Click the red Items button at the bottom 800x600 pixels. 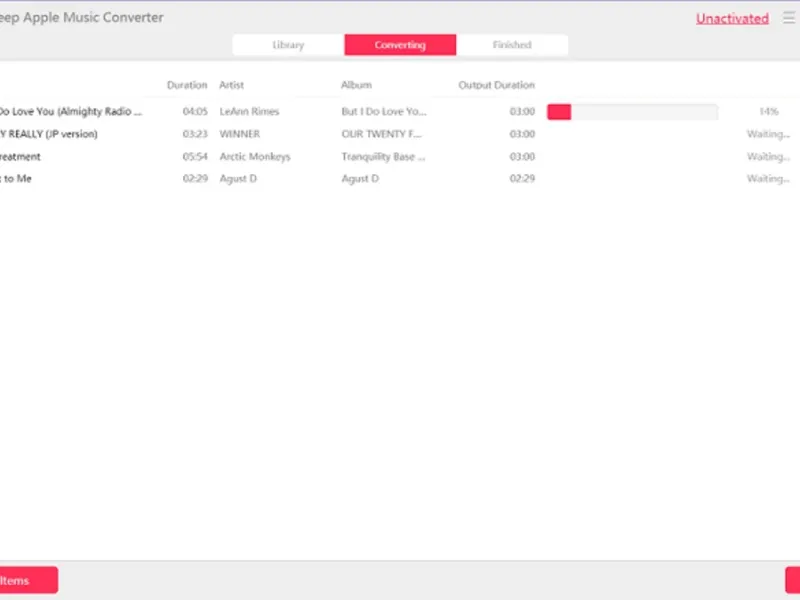pyautogui.click(x=29, y=581)
